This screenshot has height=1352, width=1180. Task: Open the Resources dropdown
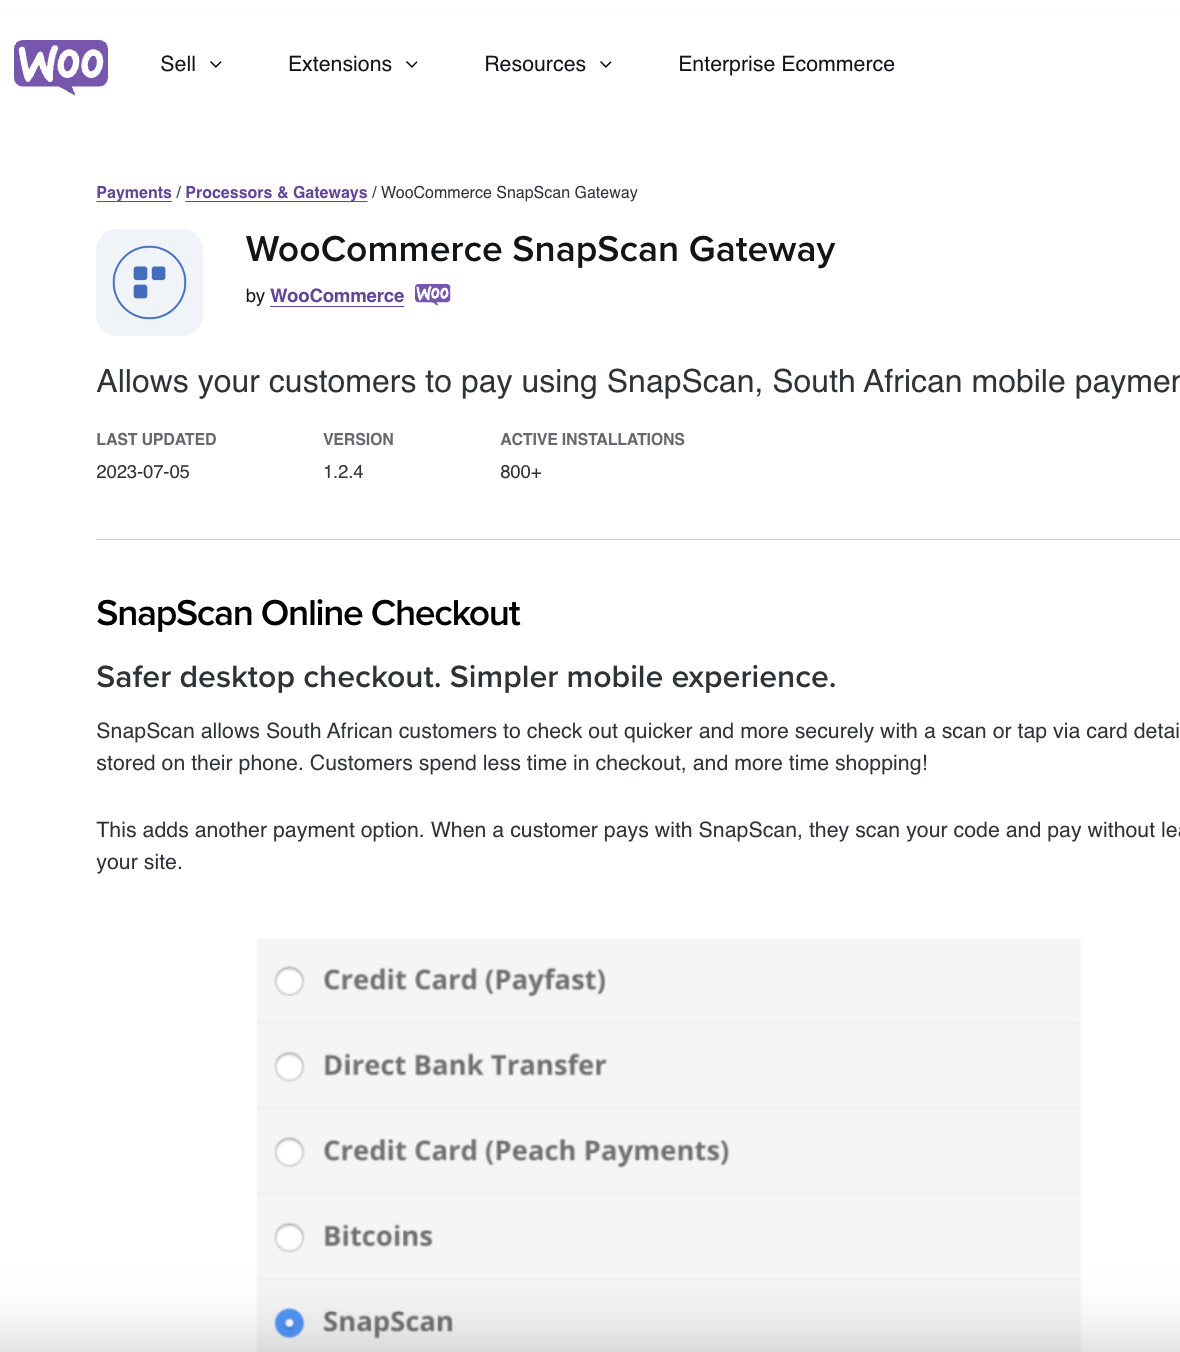pos(535,65)
